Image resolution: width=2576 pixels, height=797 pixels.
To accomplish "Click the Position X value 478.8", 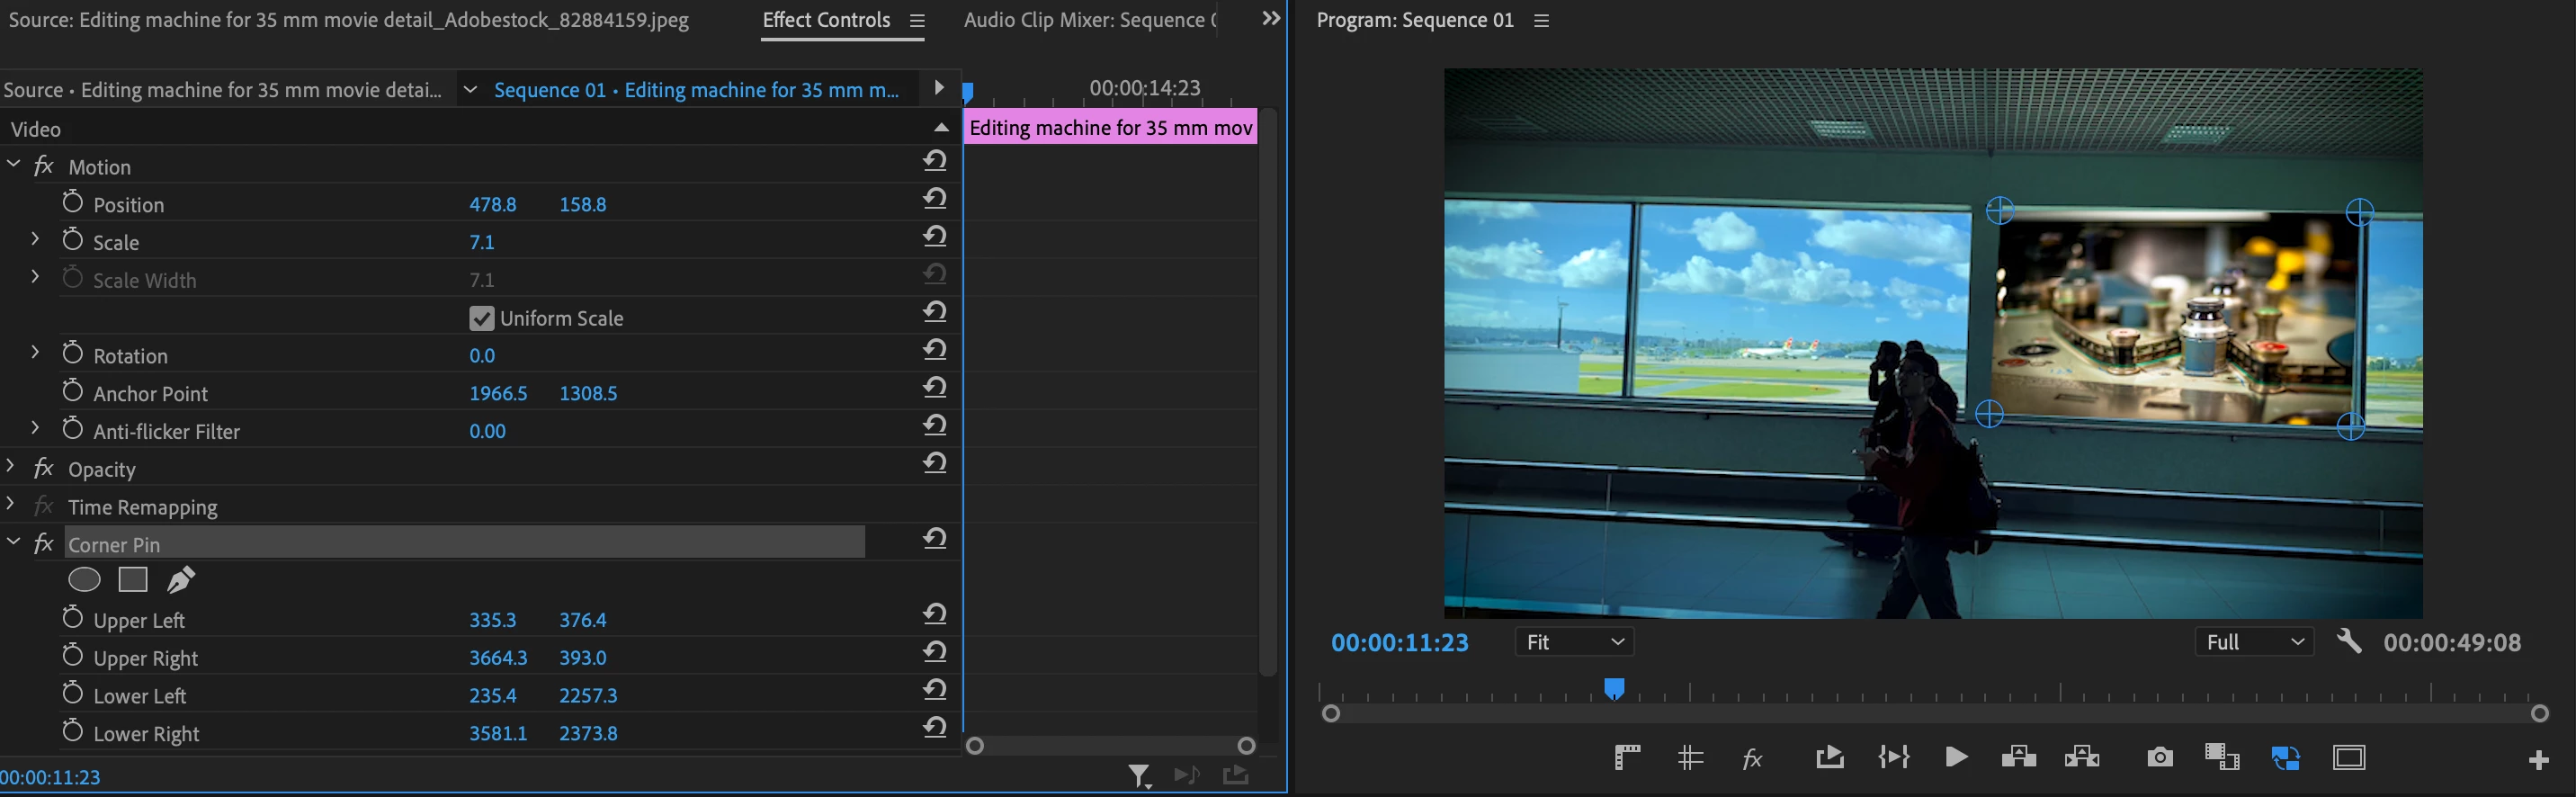I will 493,204.
